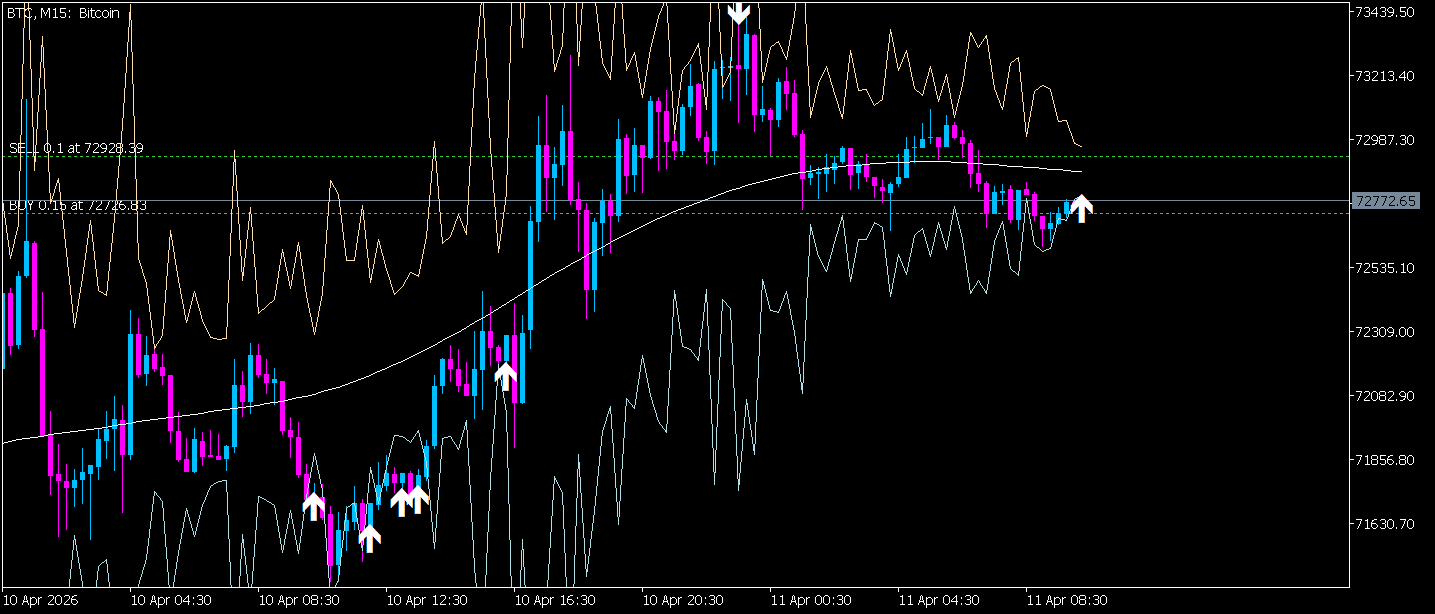Viewport: 1435px width, 614px height.
Task: Click the 71630.70 price scale label
Action: [x=1384, y=524]
